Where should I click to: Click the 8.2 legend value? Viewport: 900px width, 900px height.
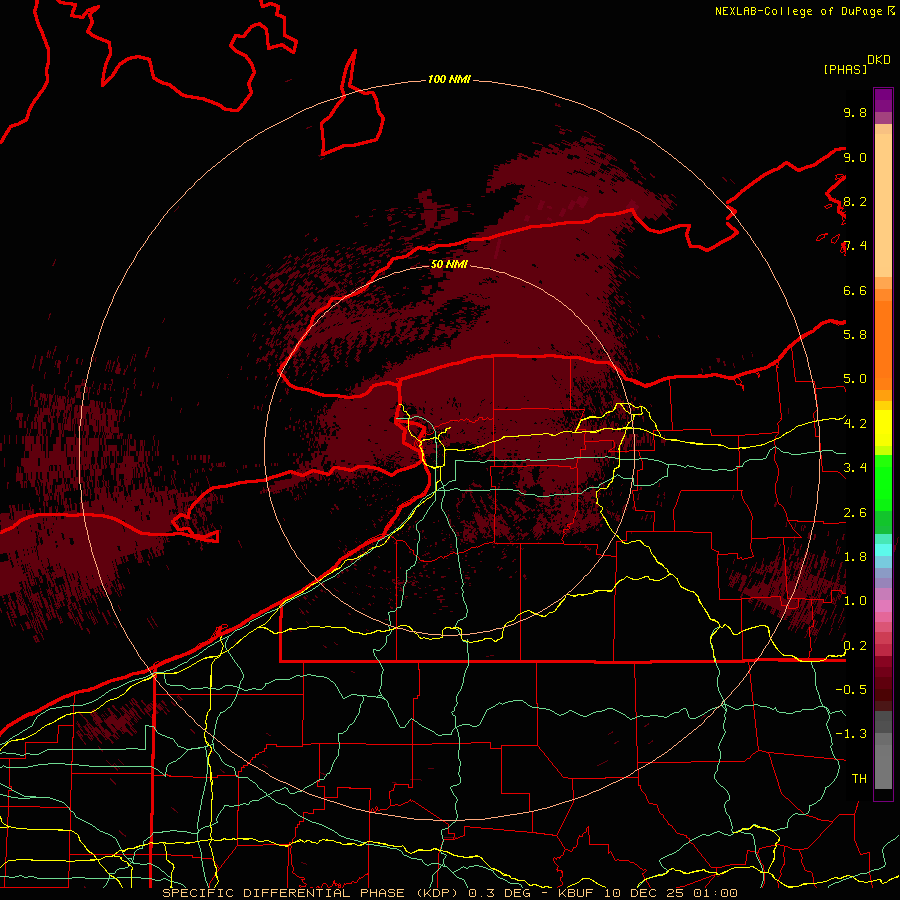point(855,201)
